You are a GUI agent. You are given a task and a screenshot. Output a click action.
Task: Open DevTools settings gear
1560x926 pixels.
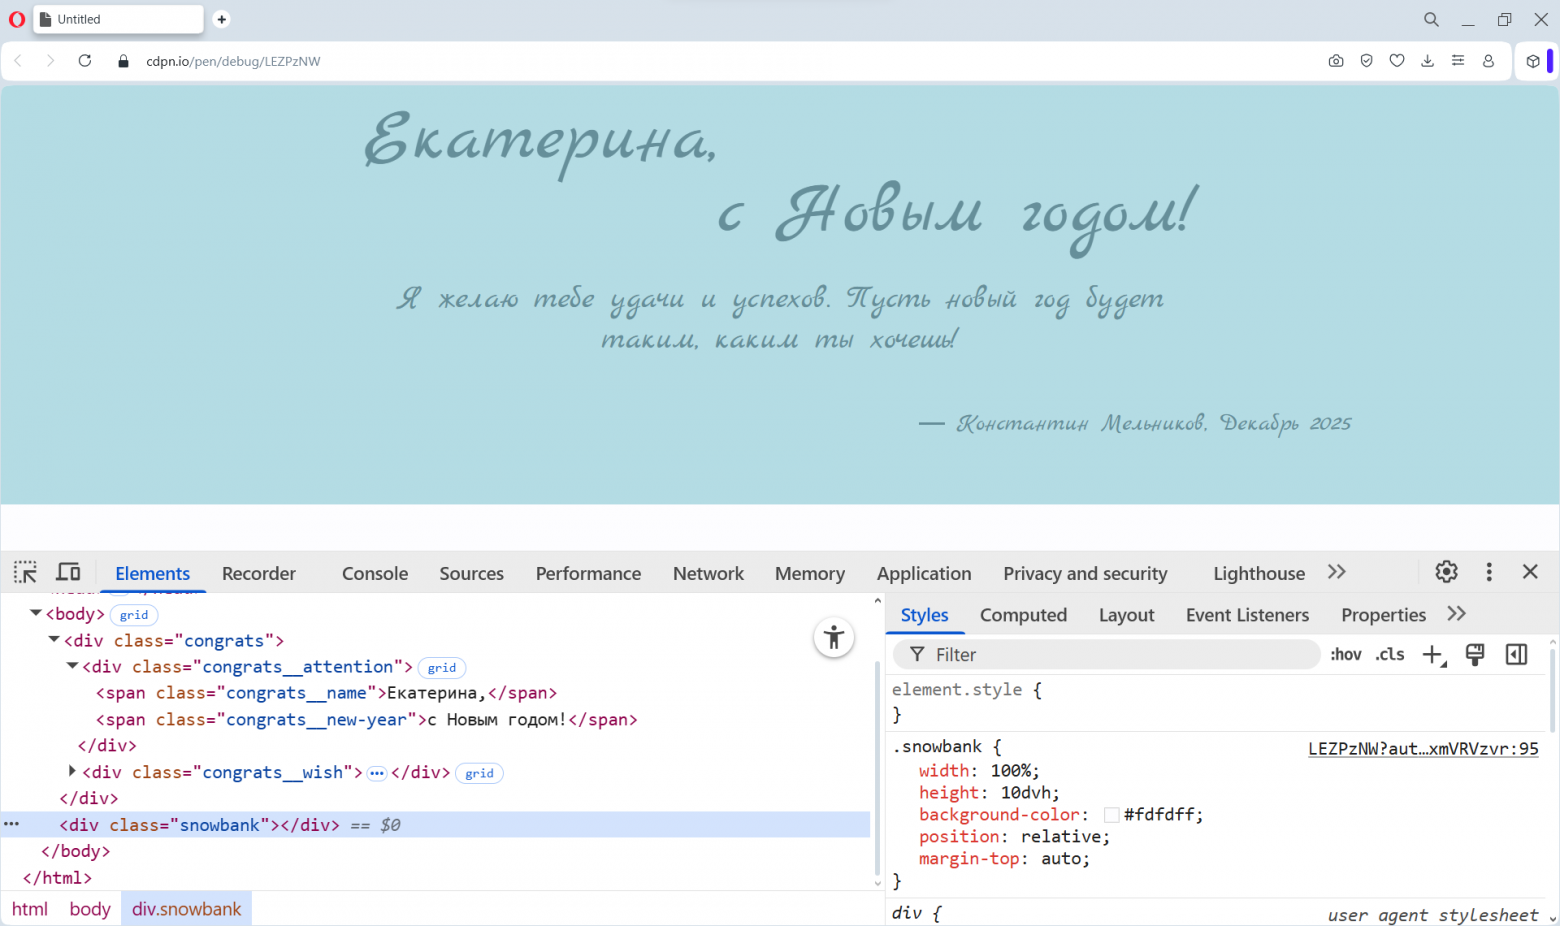pos(1446,572)
